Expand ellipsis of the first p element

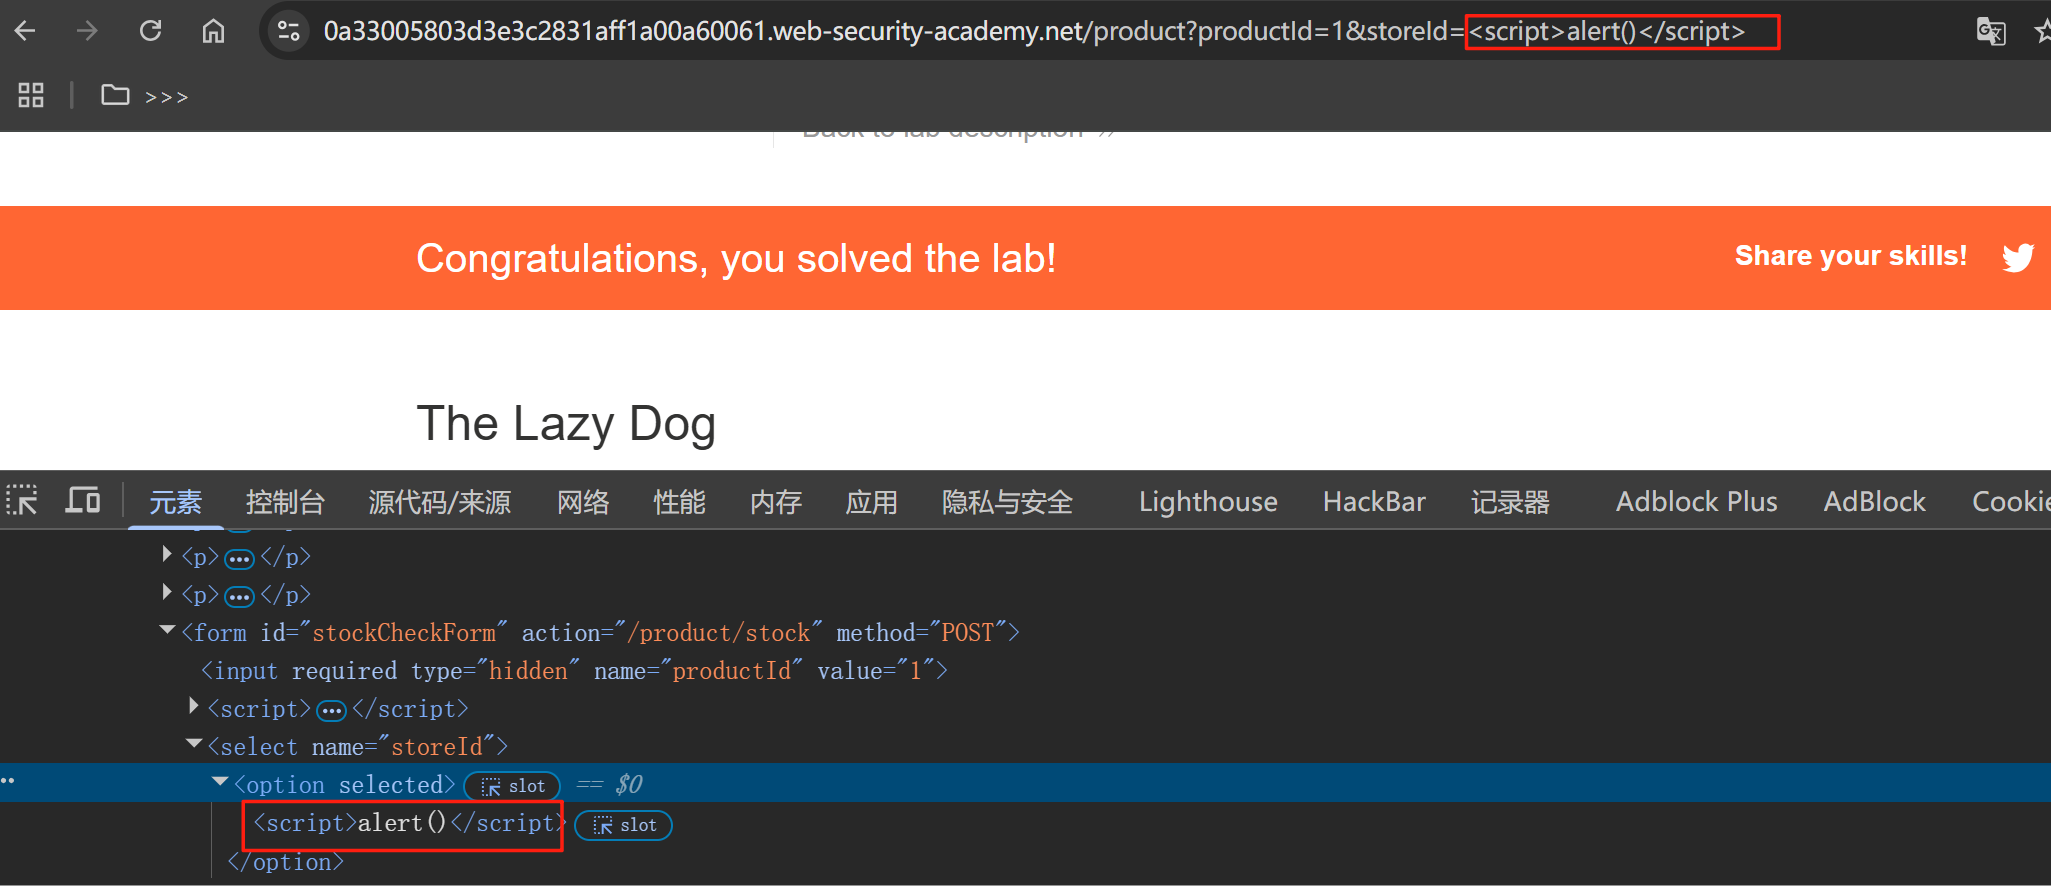[x=239, y=558]
